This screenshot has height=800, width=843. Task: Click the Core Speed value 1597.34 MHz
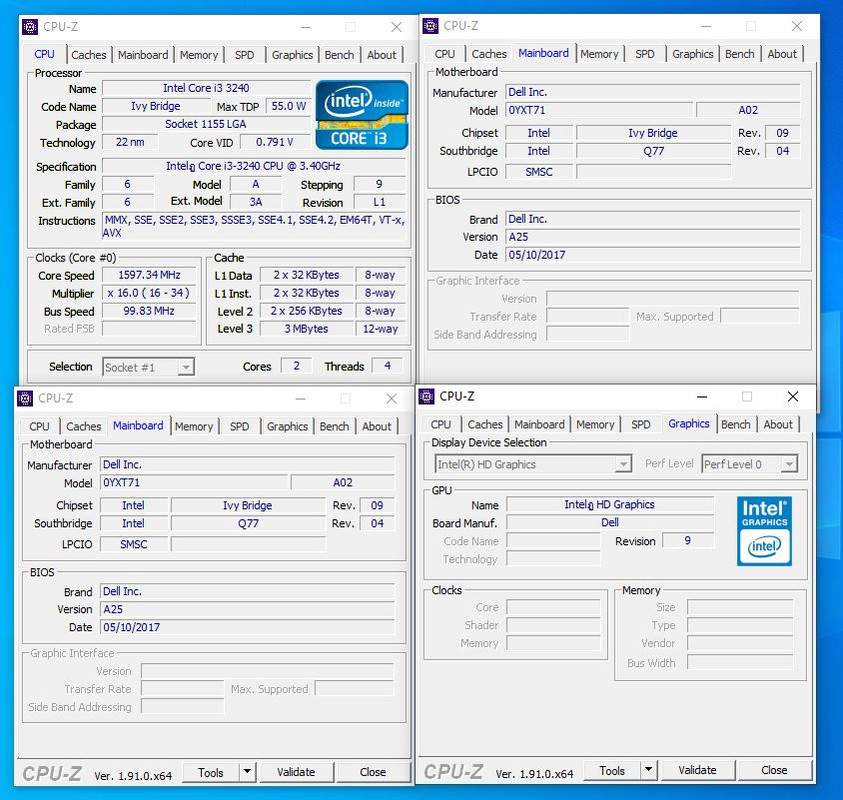pyautogui.click(x=149, y=275)
